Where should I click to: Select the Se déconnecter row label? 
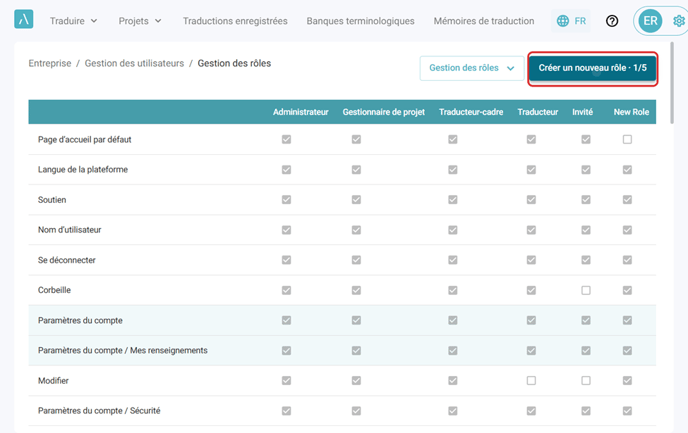67,260
